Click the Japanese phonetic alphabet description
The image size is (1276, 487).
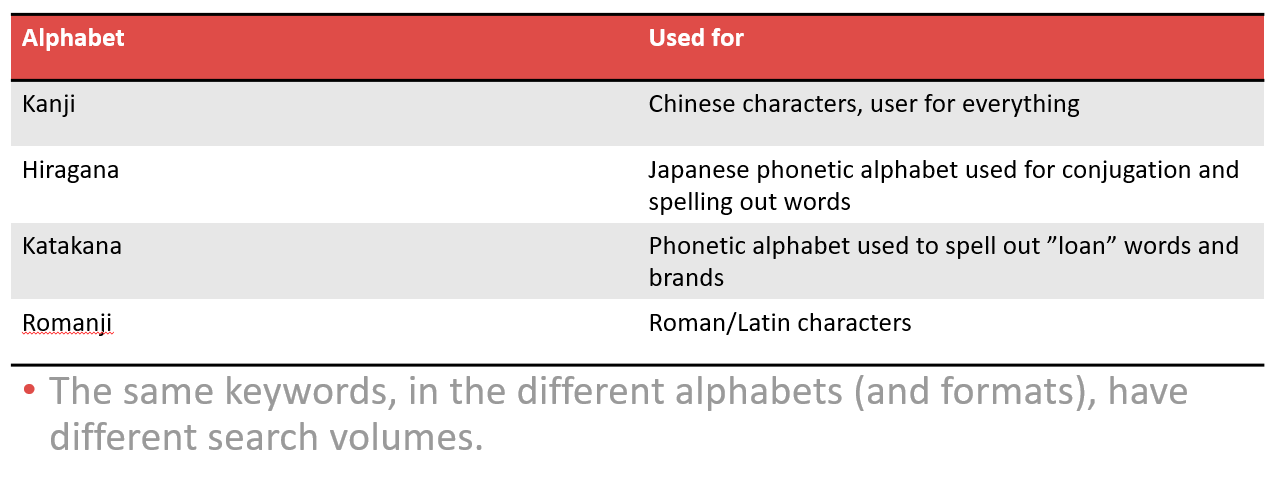point(944,186)
